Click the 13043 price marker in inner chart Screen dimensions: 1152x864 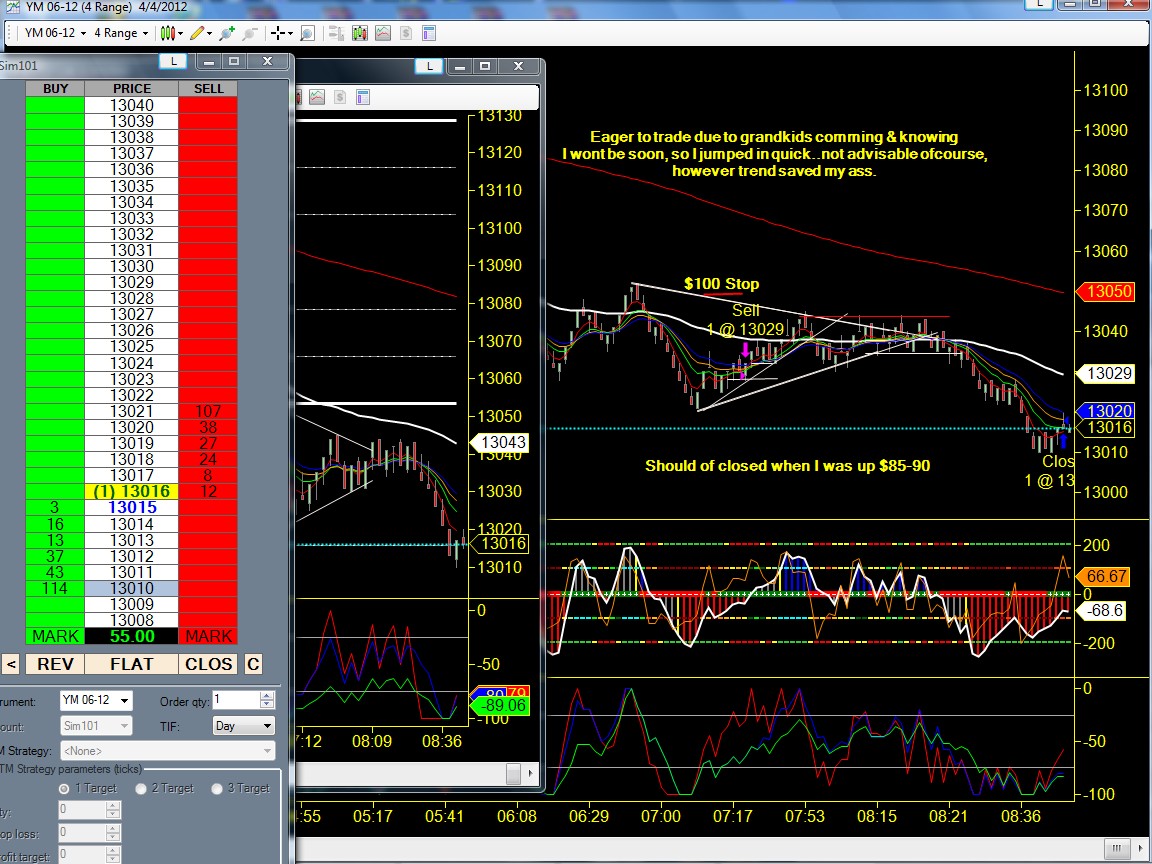pyautogui.click(x=500, y=443)
